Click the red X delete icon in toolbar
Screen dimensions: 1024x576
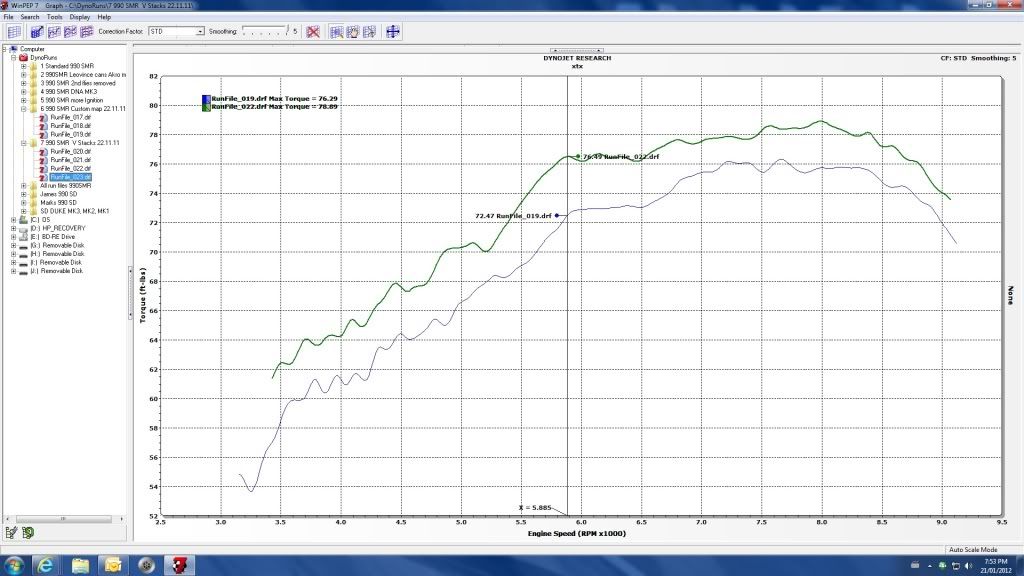tap(313, 32)
